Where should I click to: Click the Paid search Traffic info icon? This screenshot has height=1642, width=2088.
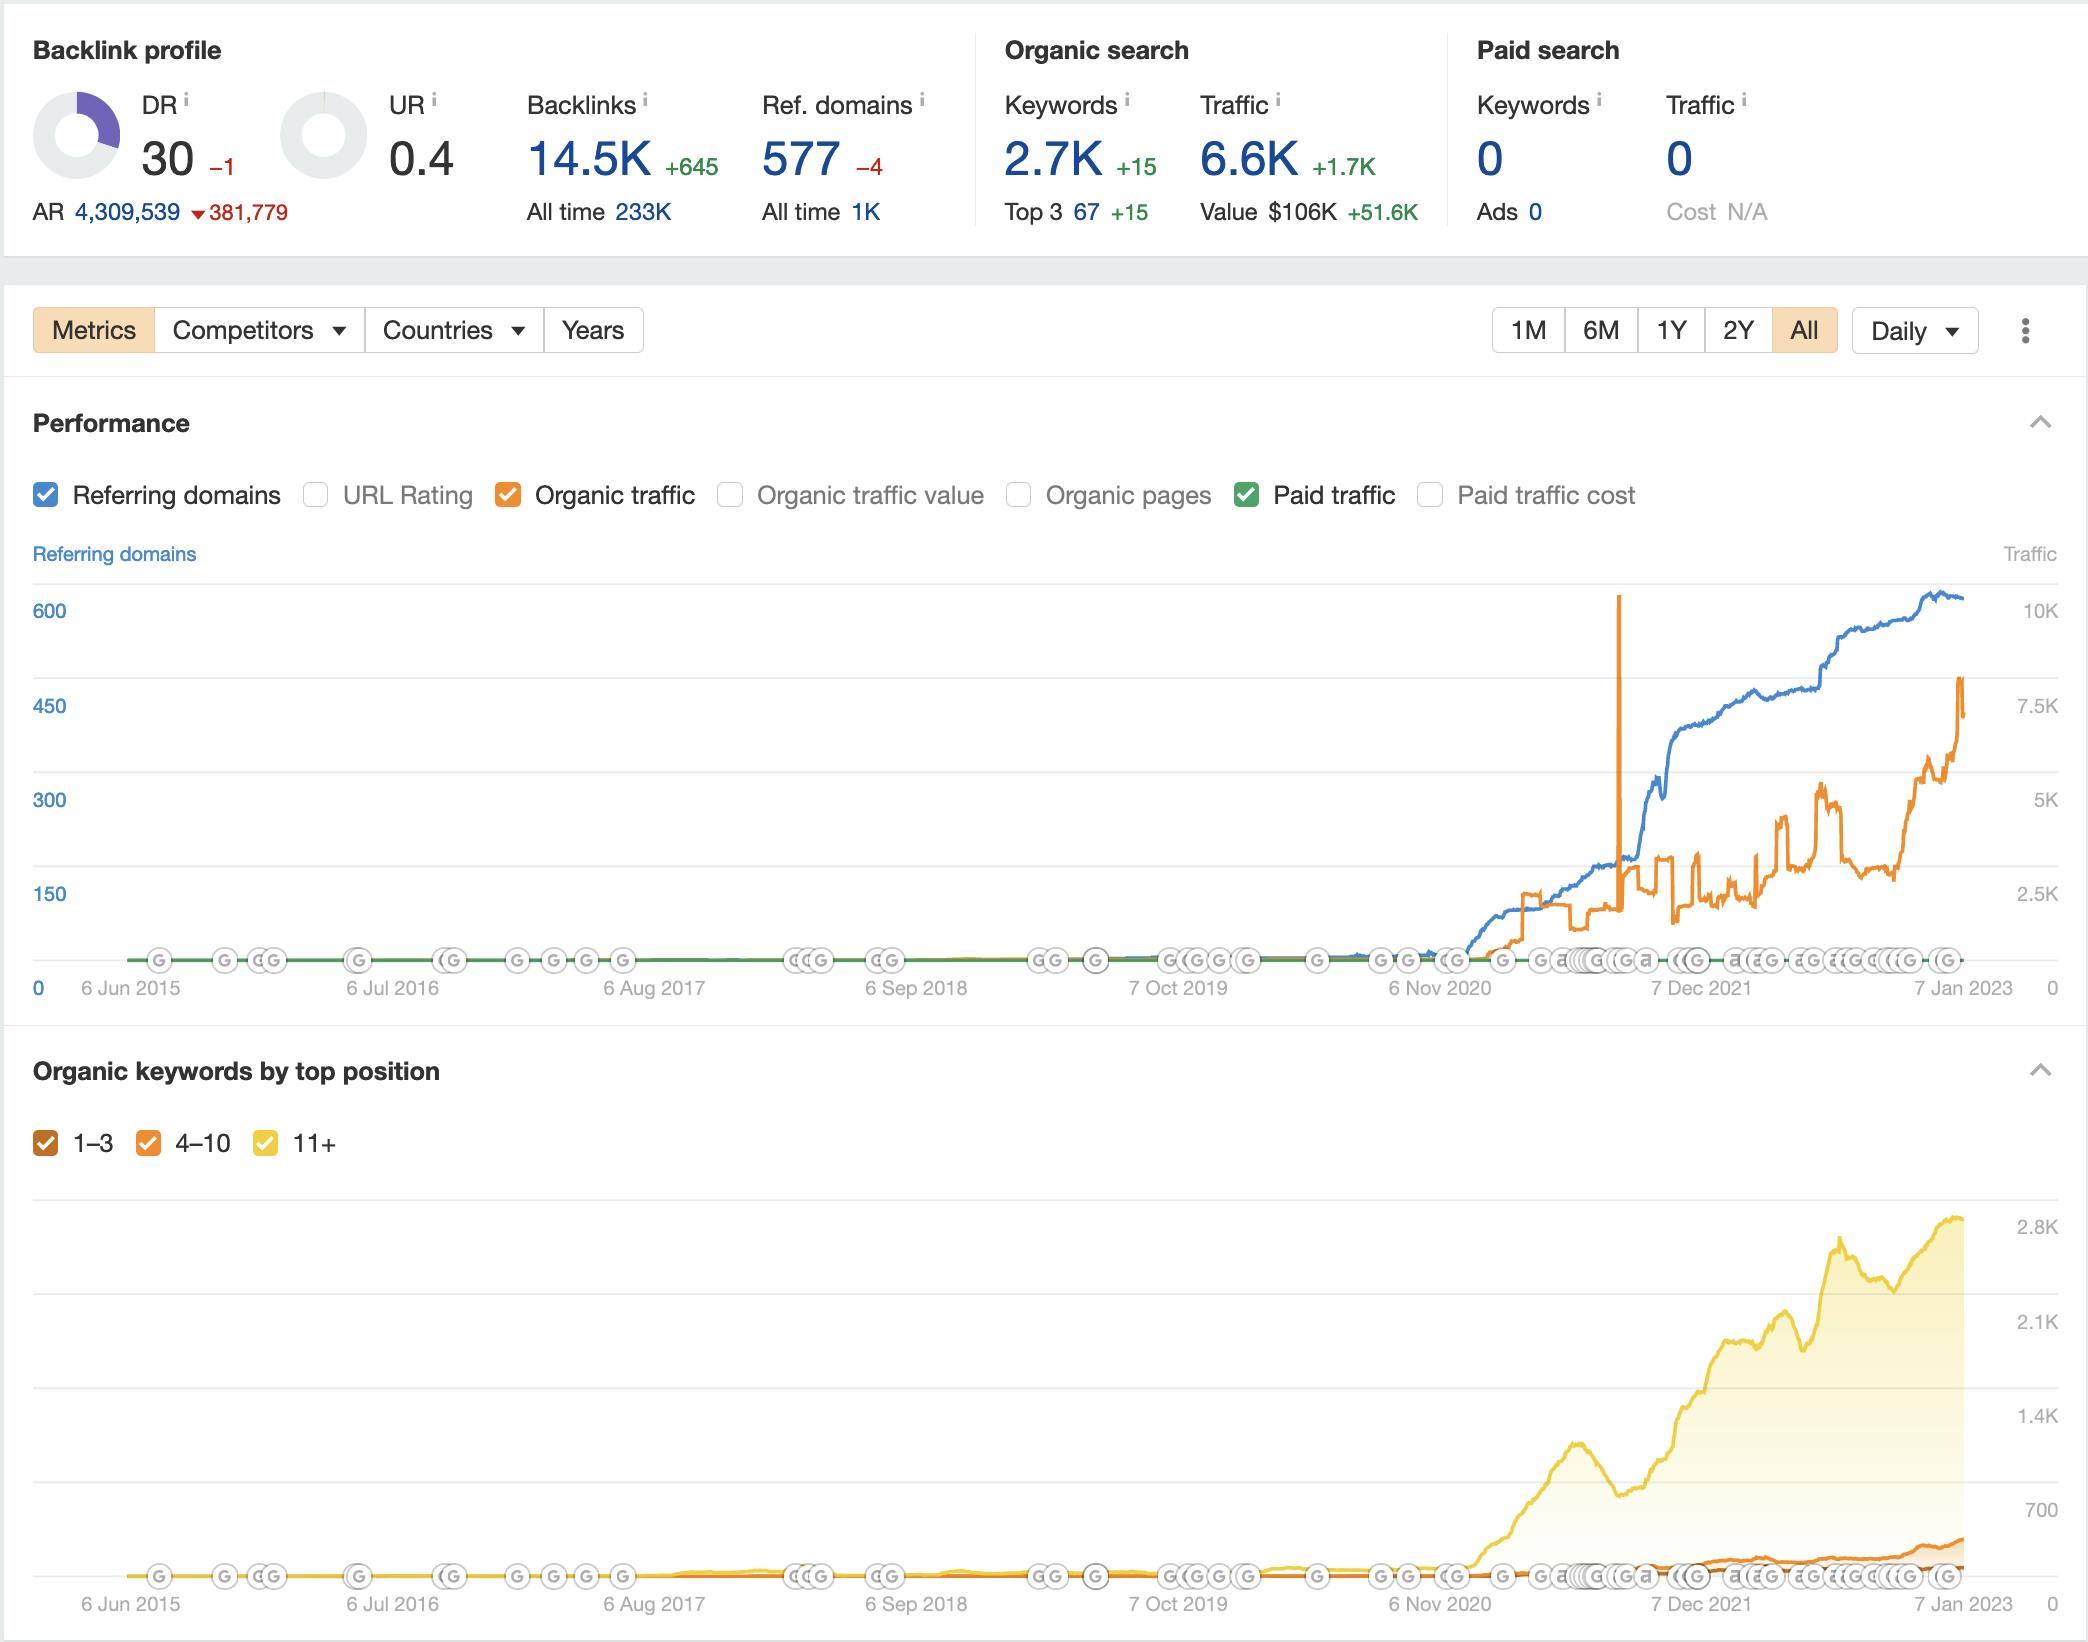pyautogui.click(x=1744, y=99)
